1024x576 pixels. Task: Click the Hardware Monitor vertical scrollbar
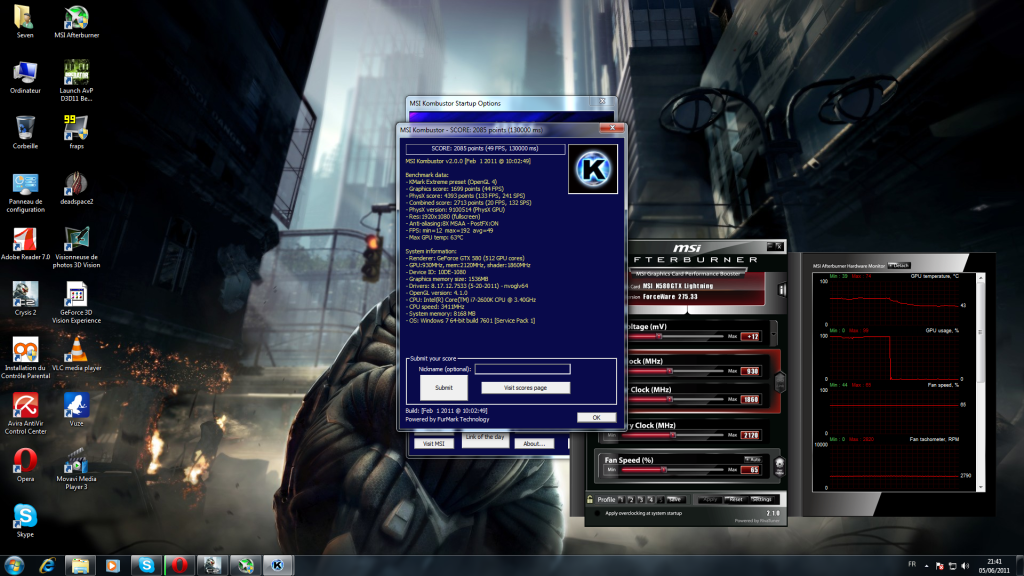click(x=980, y=382)
